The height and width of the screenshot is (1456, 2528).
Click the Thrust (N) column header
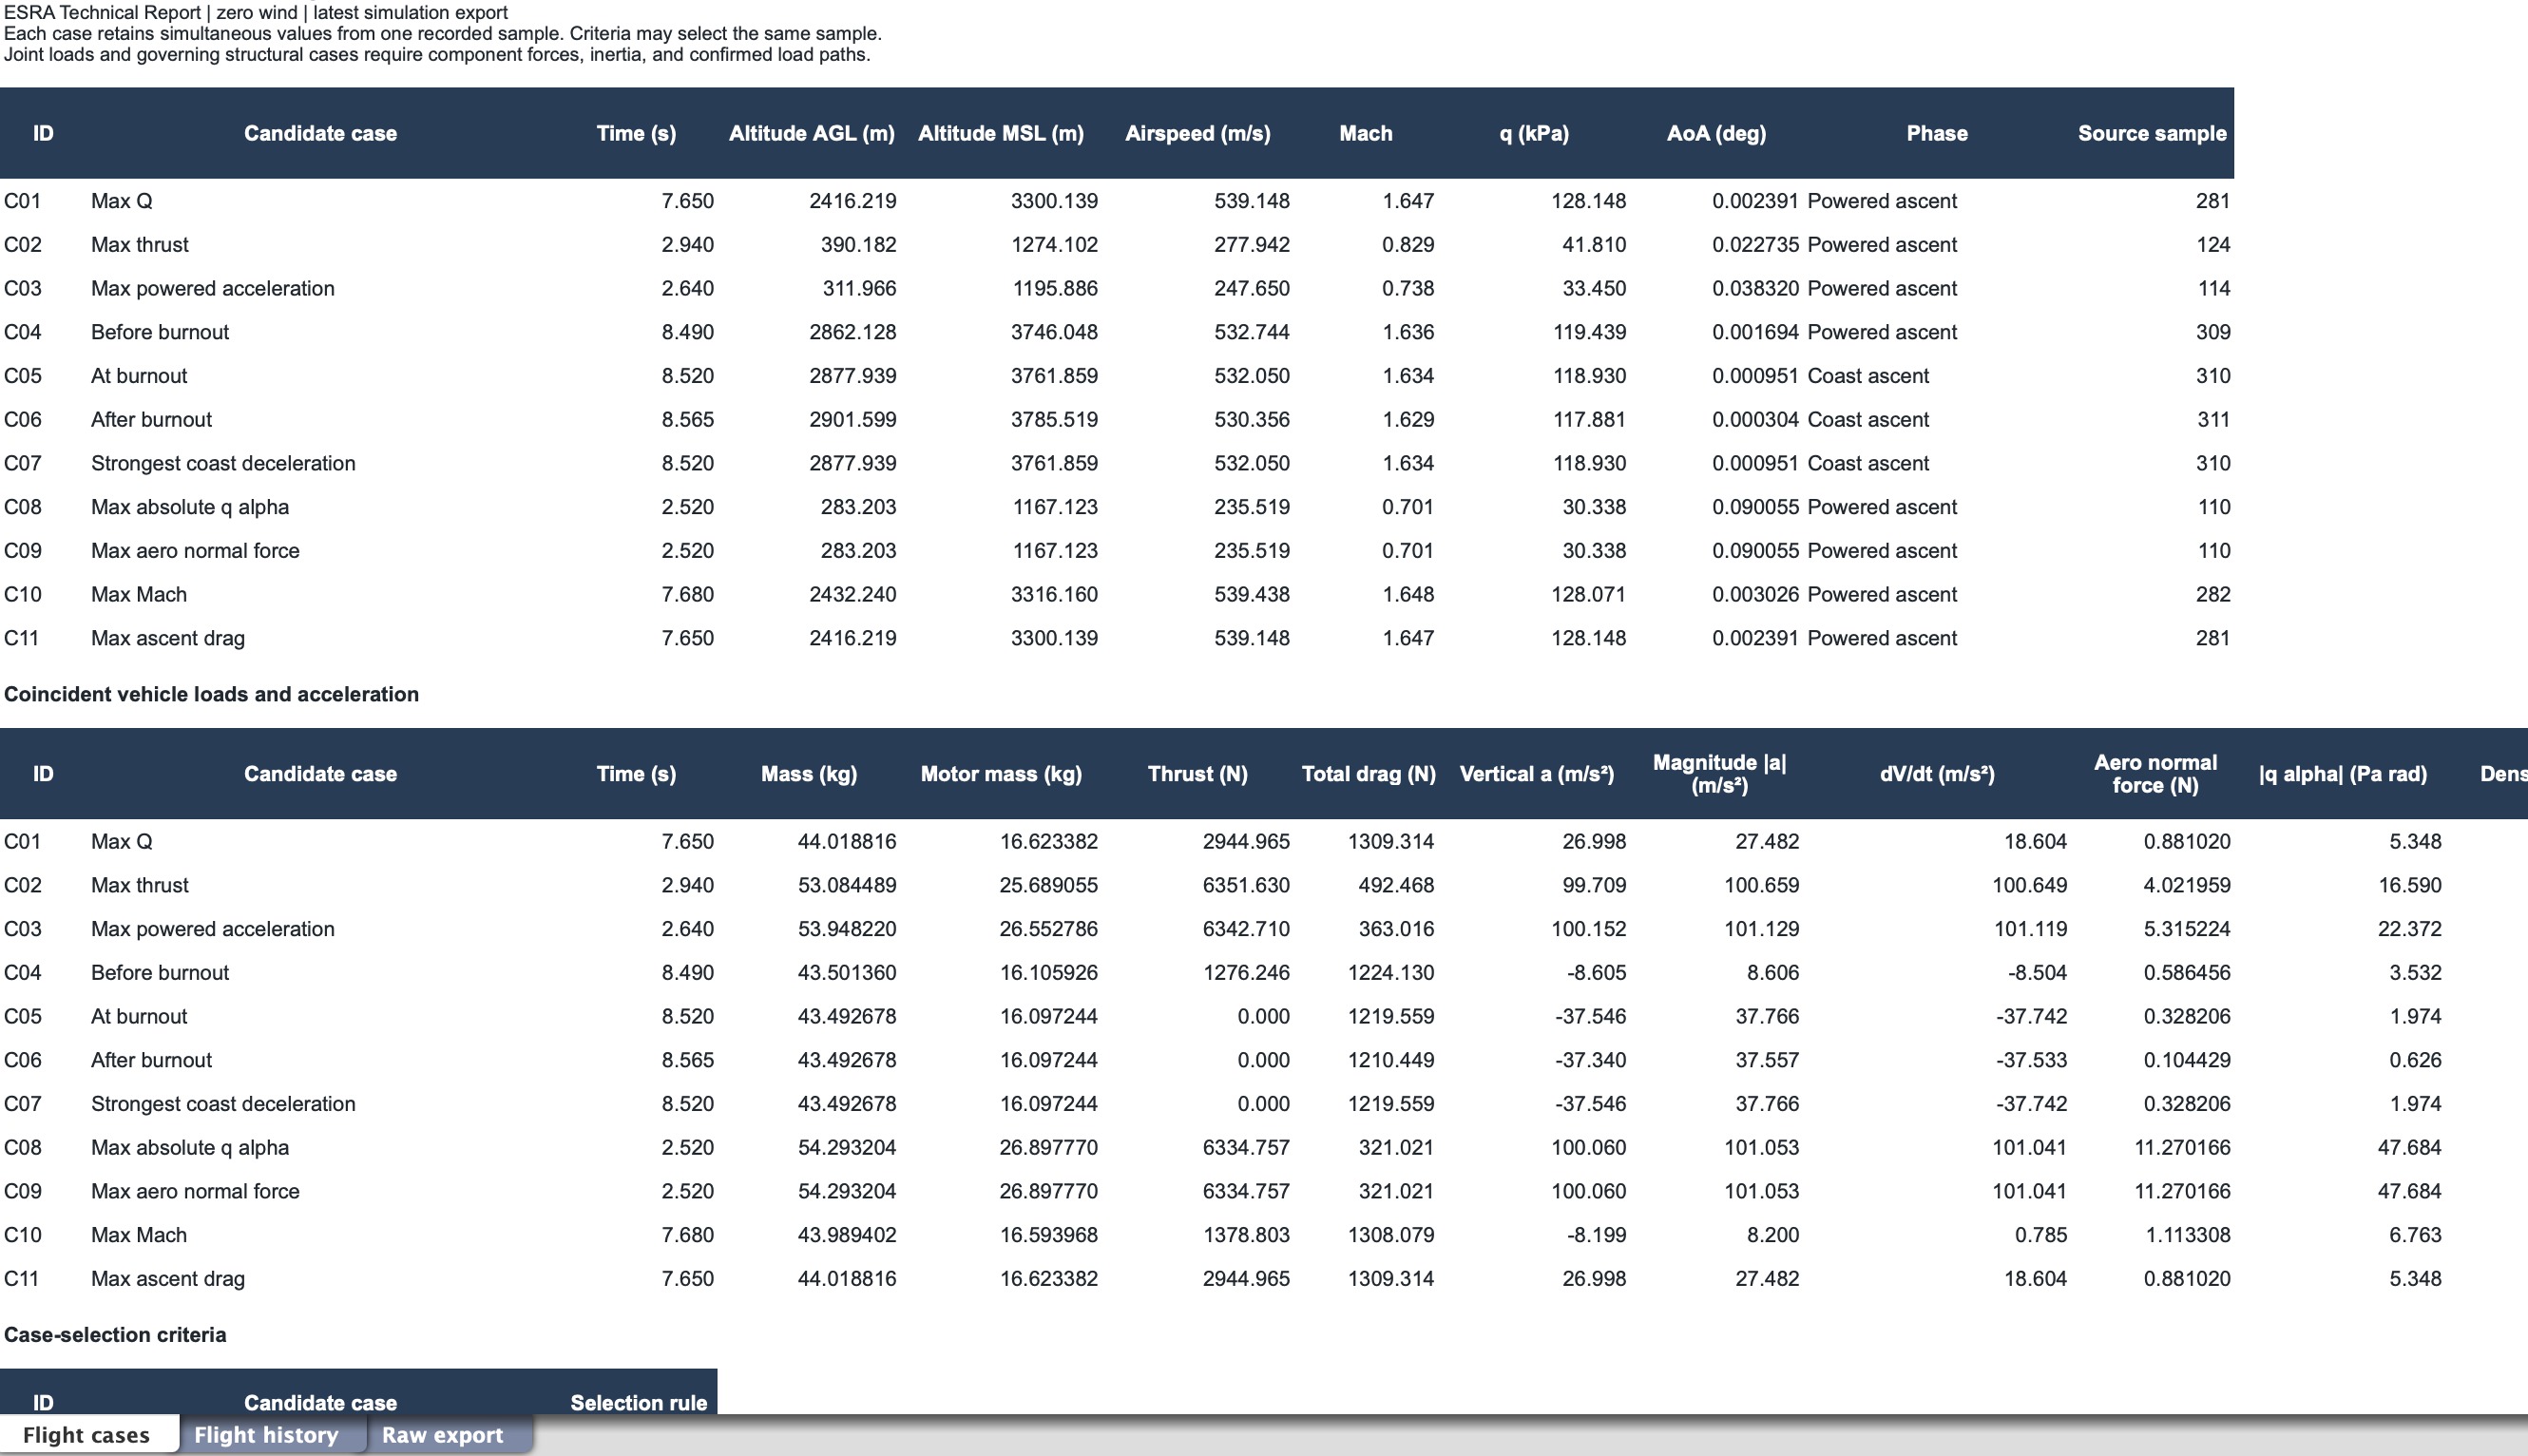tap(1197, 773)
